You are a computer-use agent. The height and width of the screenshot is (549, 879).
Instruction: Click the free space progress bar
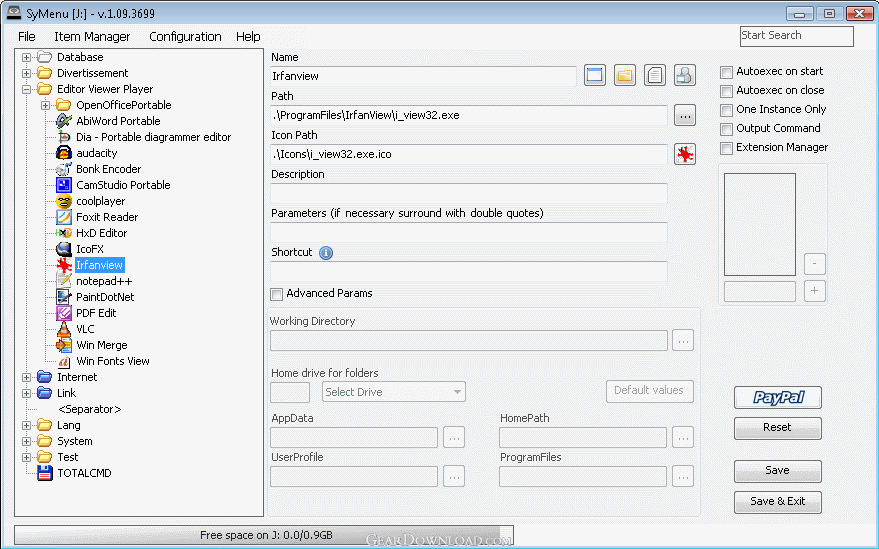pos(264,535)
